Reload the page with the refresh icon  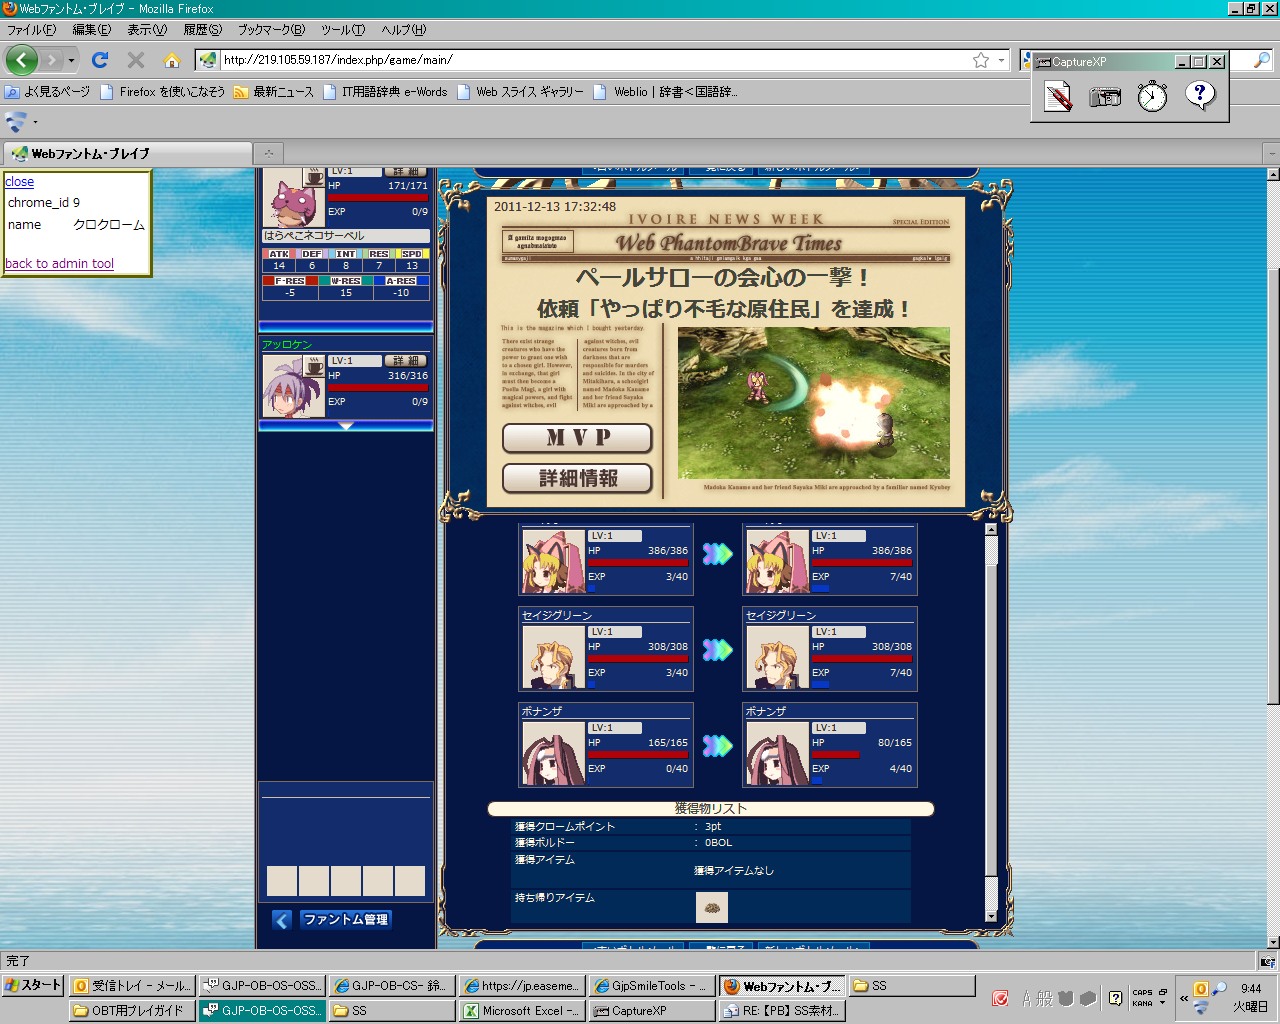click(x=100, y=60)
